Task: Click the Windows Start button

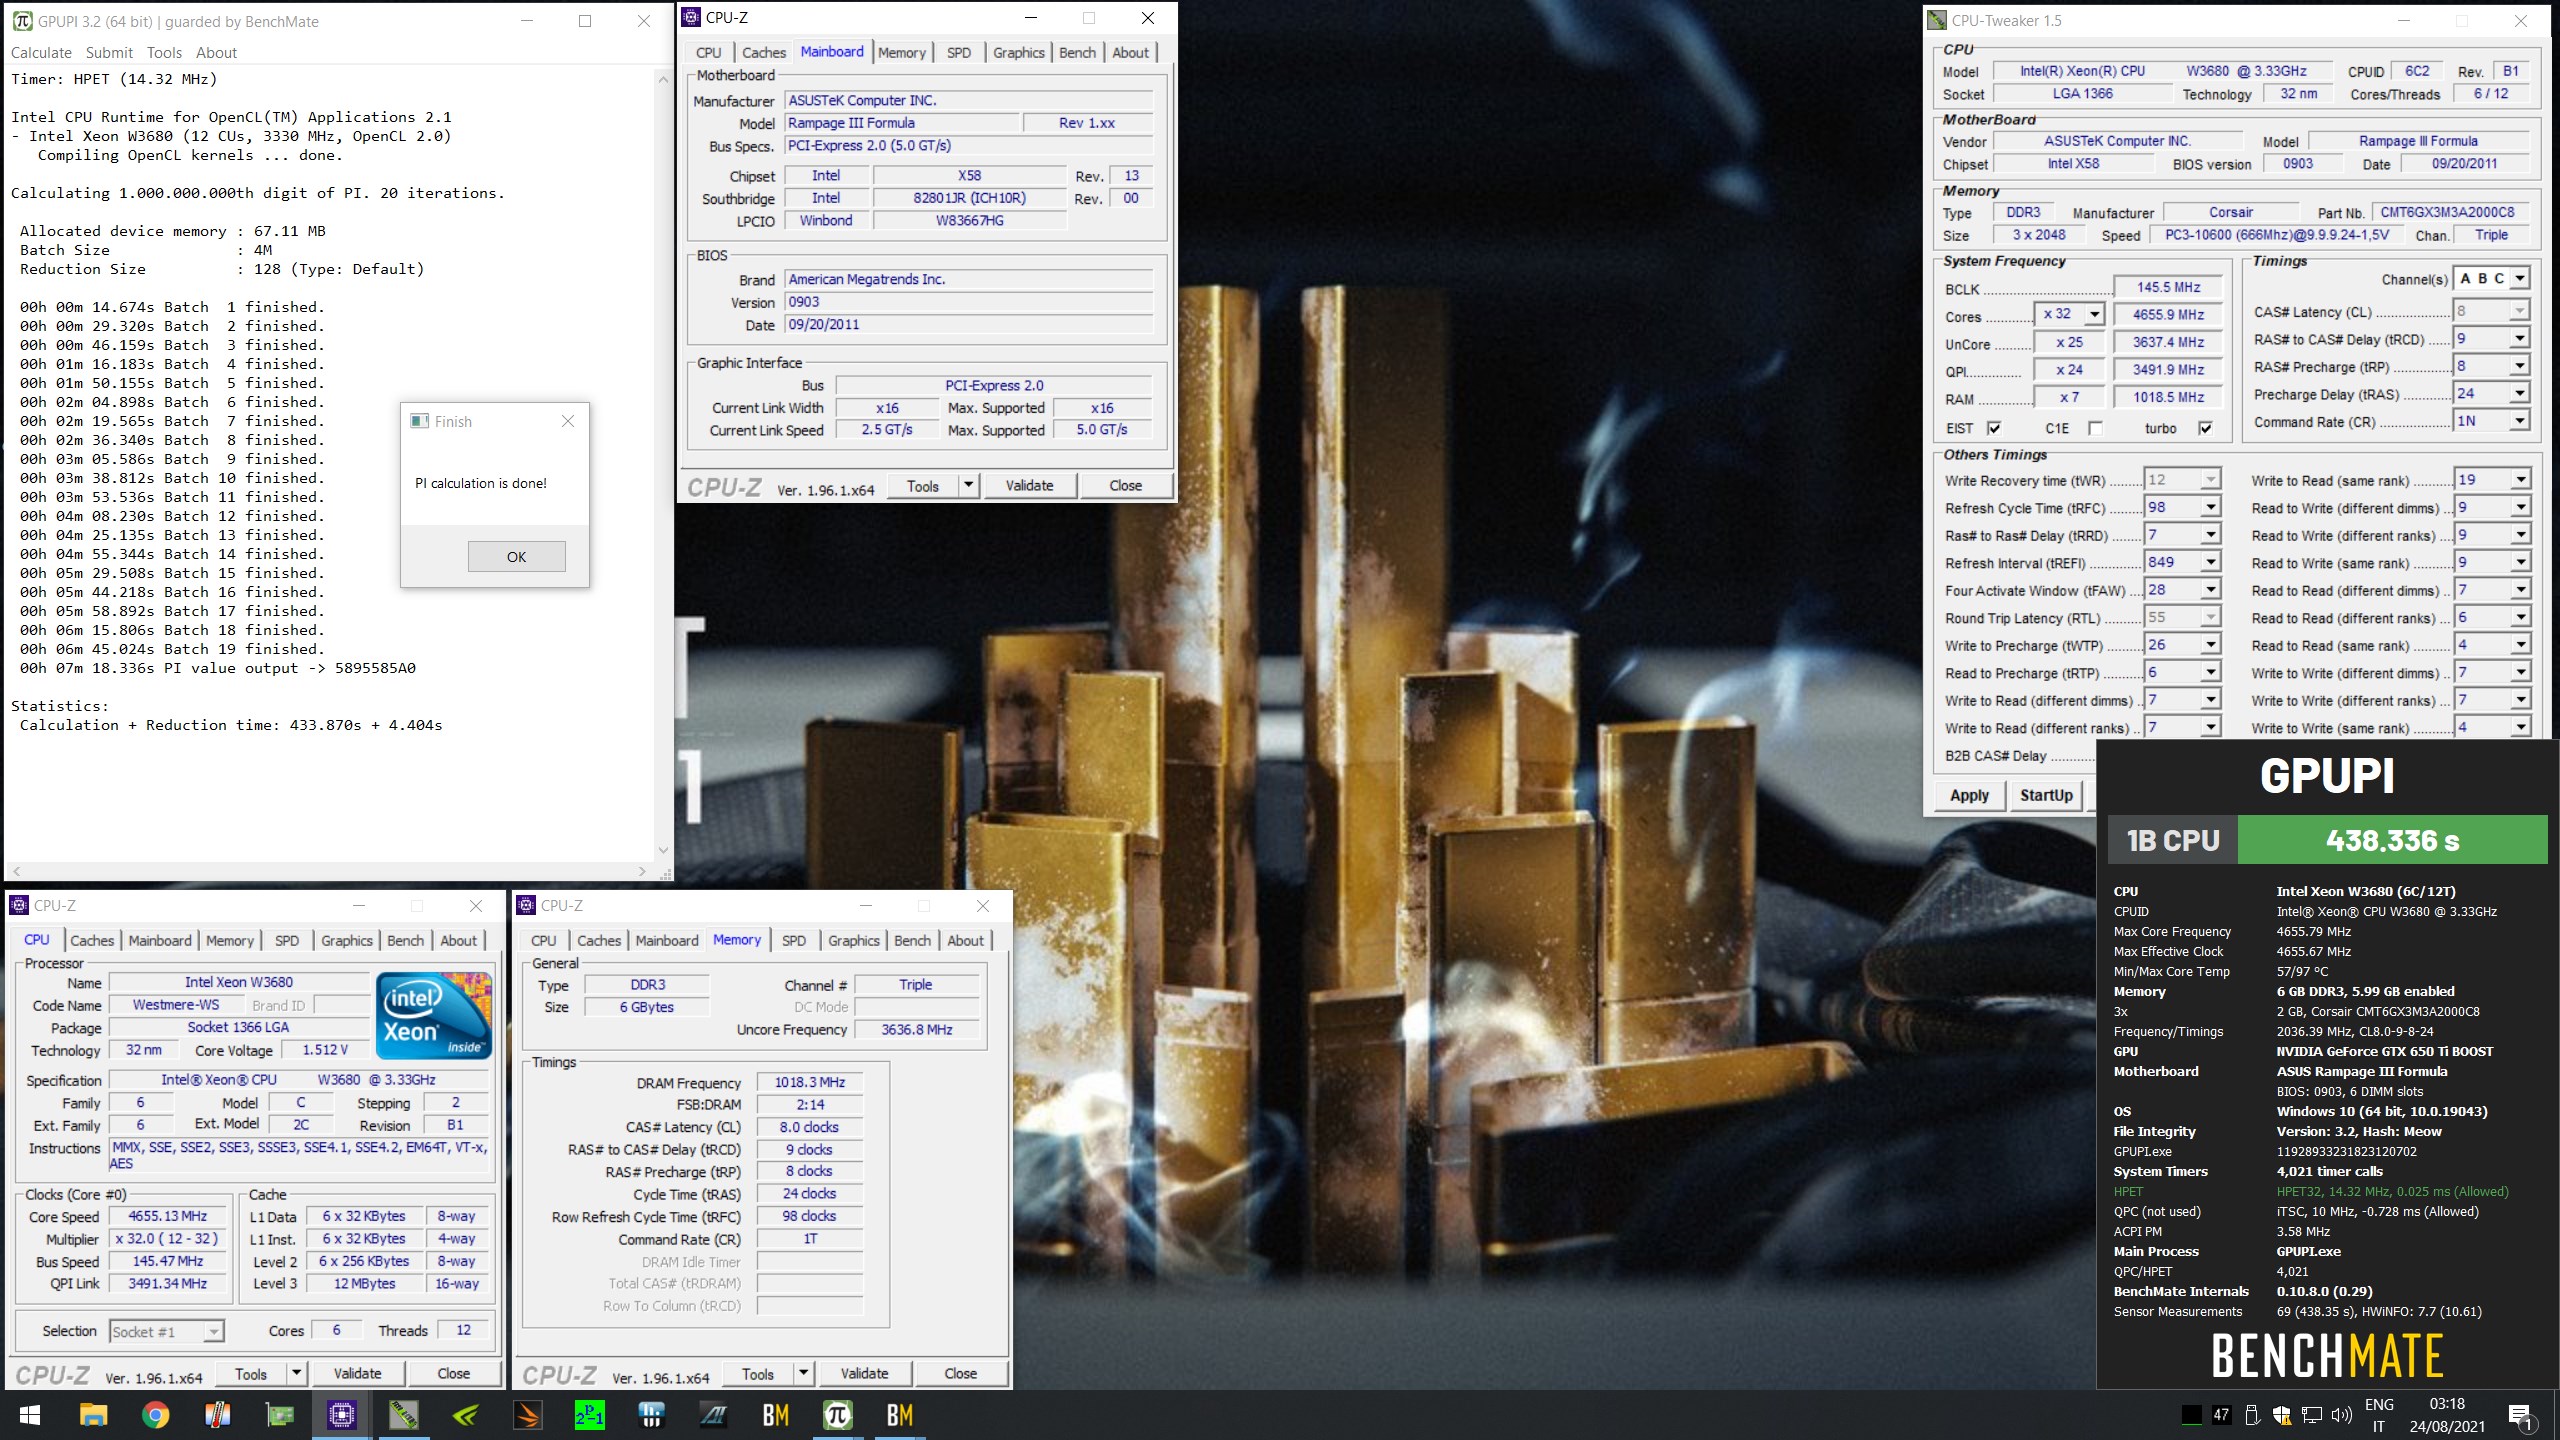Action: coord(30,1415)
